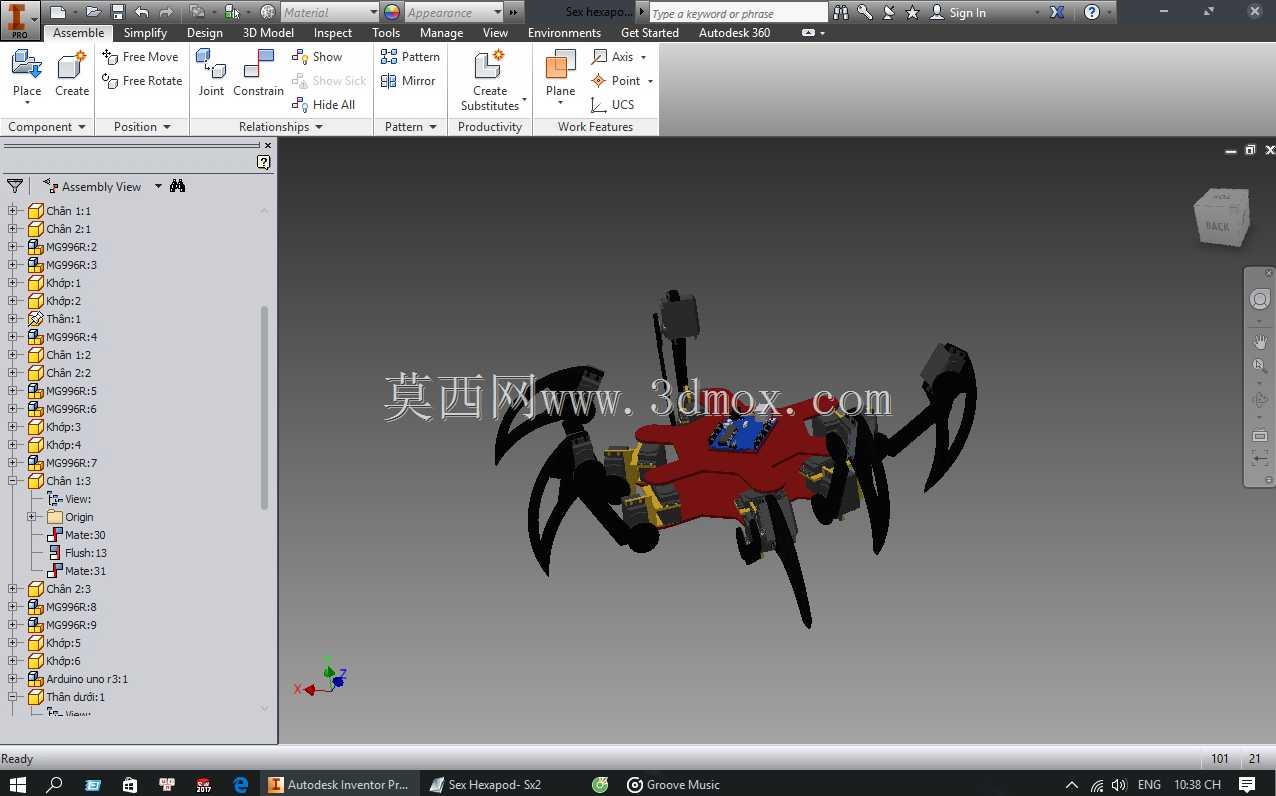Expand the Thân:1 tree node

point(13,319)
